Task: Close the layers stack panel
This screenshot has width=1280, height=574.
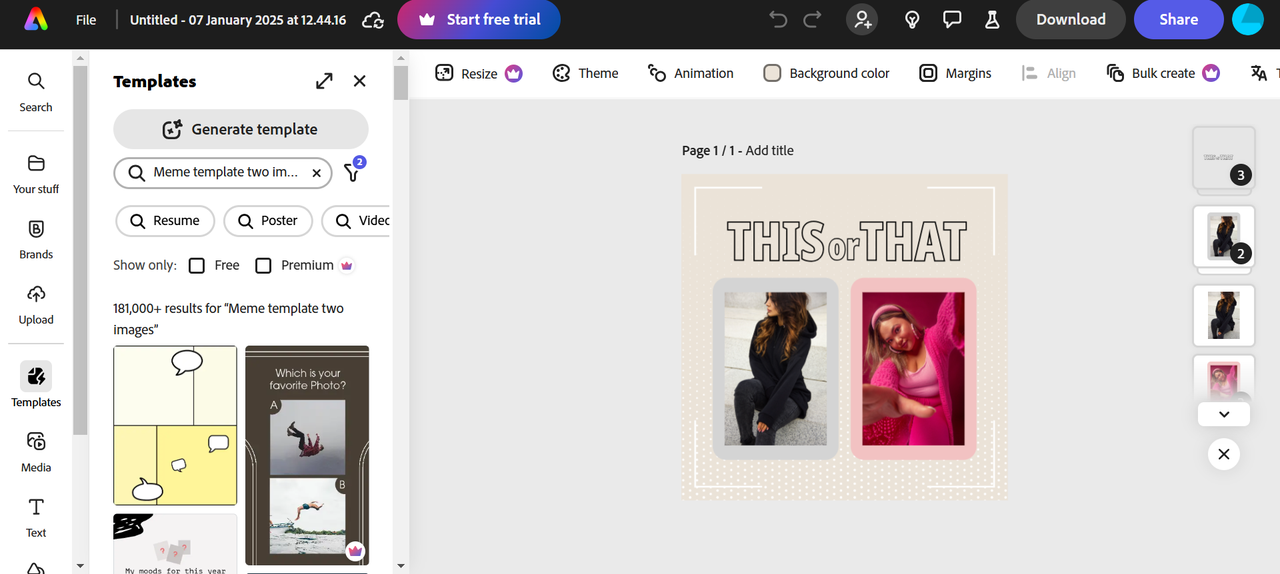Action: 1223,455
